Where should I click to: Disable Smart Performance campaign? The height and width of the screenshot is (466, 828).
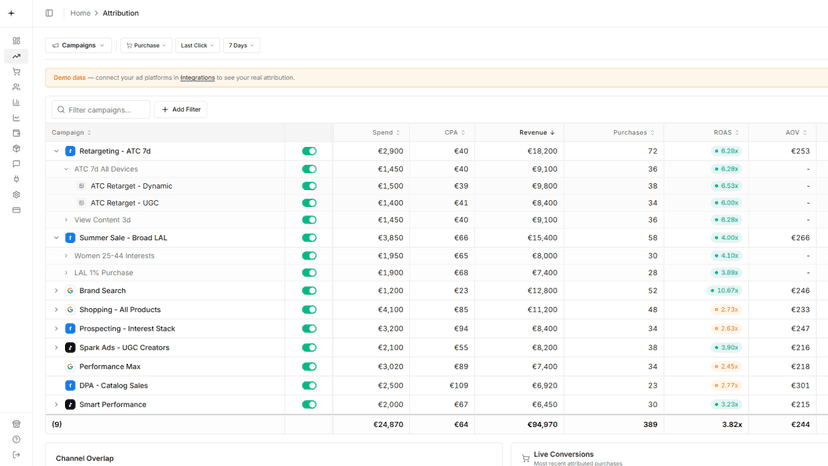point(309,405)
